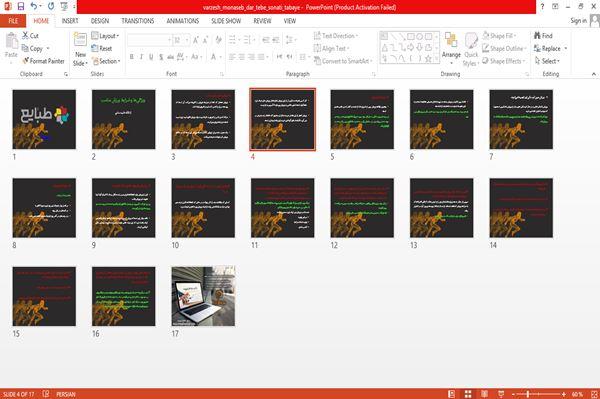Click the Undo arrow icon
Screen dimensions: 600x399
(34, 6)
